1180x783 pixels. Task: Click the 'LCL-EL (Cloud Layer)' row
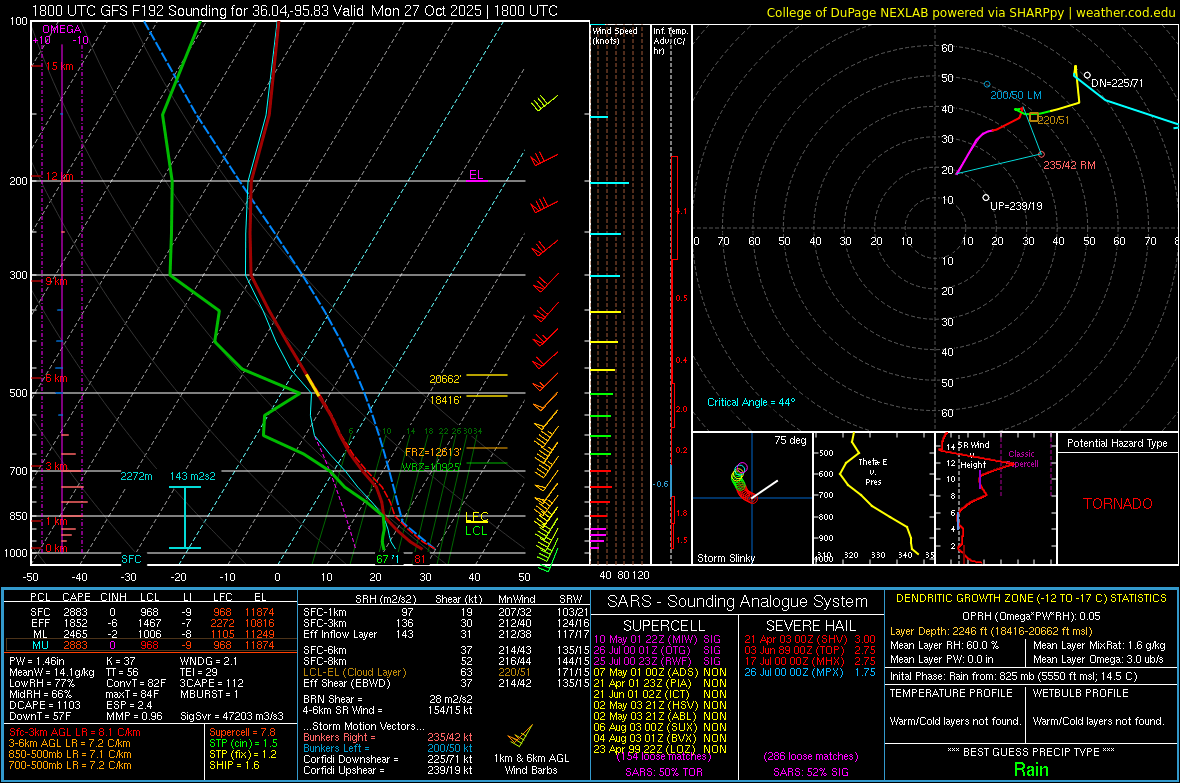pyautogui.click(x=446, y=672)
